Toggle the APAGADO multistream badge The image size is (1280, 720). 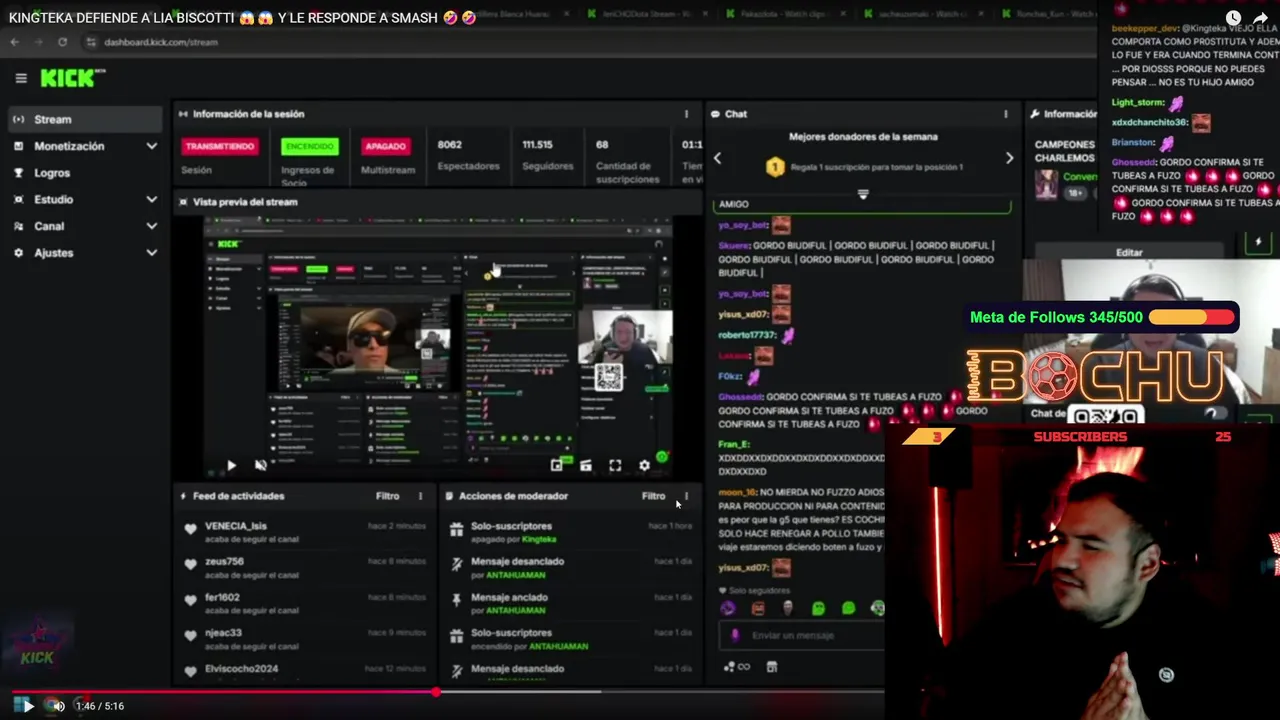385,146
